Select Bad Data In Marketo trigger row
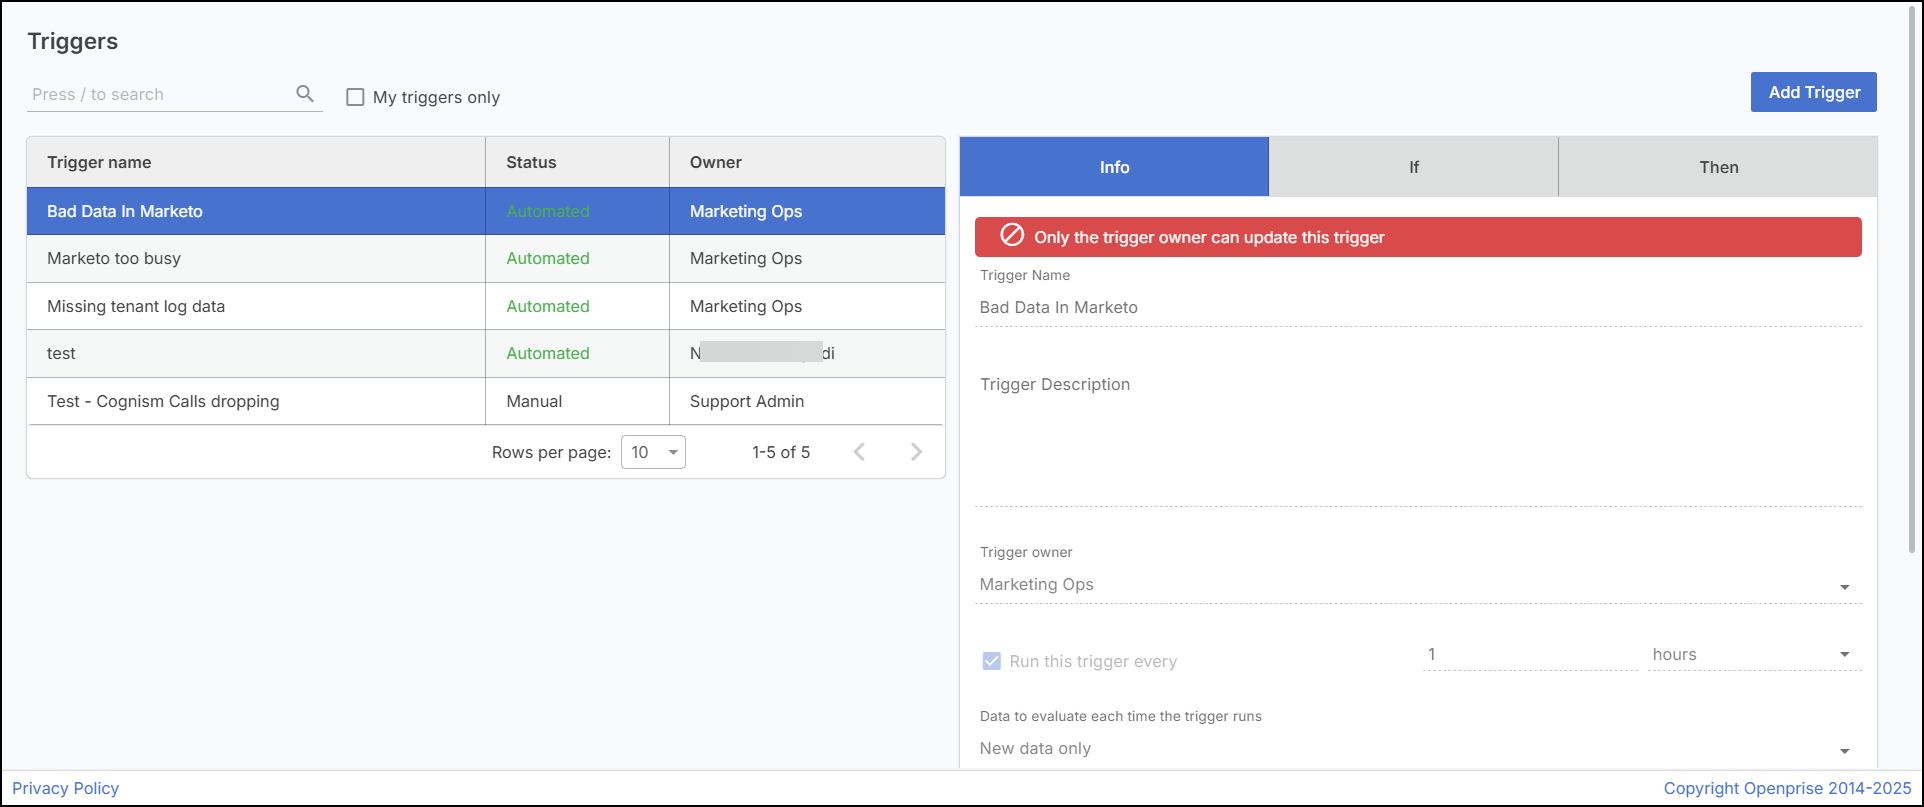1924x807 pixels. (x=486, y=211)
